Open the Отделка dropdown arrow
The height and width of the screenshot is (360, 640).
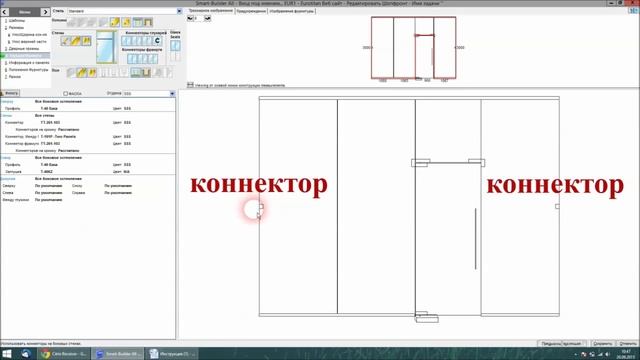click(172, 93)
